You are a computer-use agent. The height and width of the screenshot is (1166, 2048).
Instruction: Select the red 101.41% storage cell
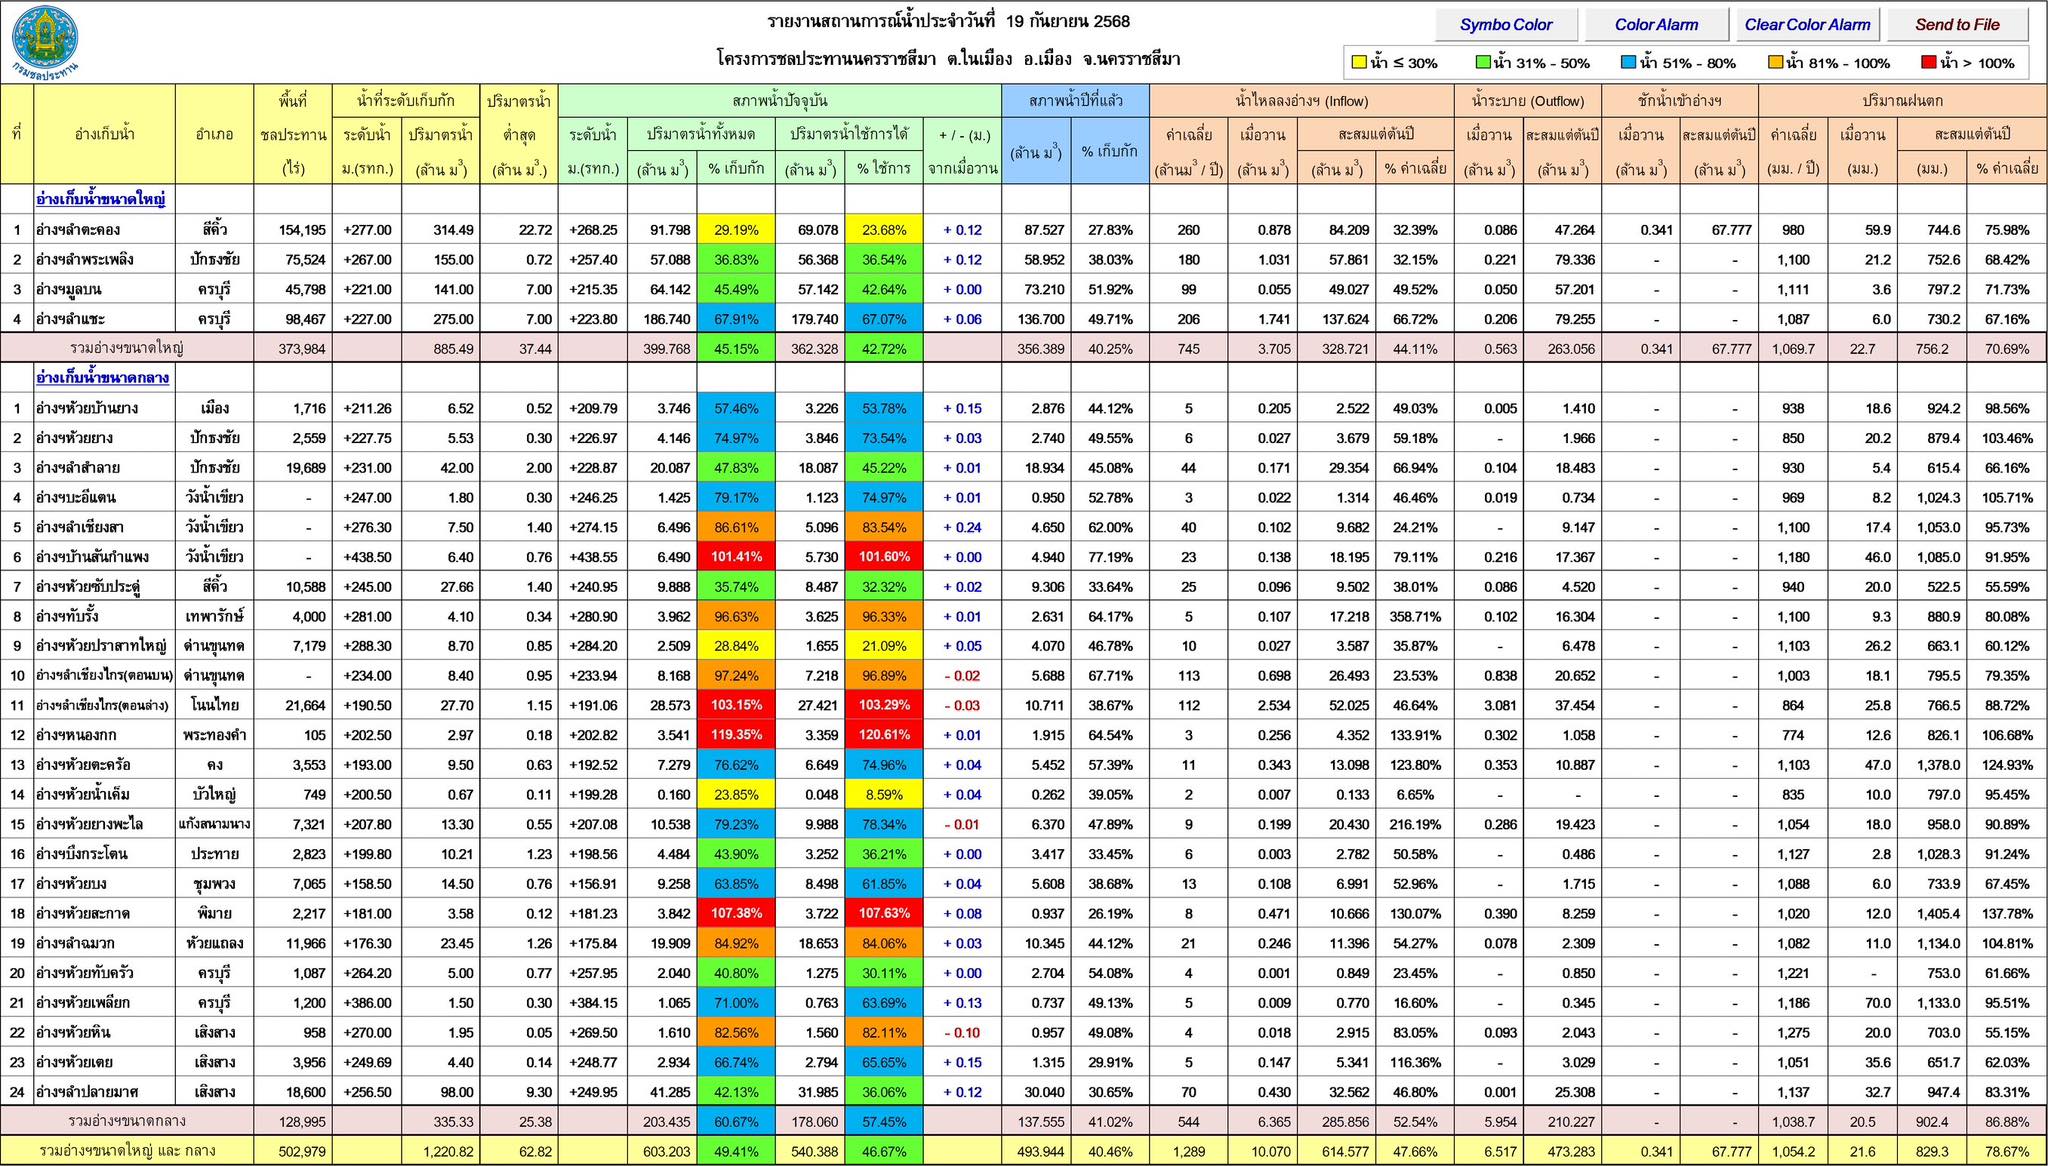(736, 557)
